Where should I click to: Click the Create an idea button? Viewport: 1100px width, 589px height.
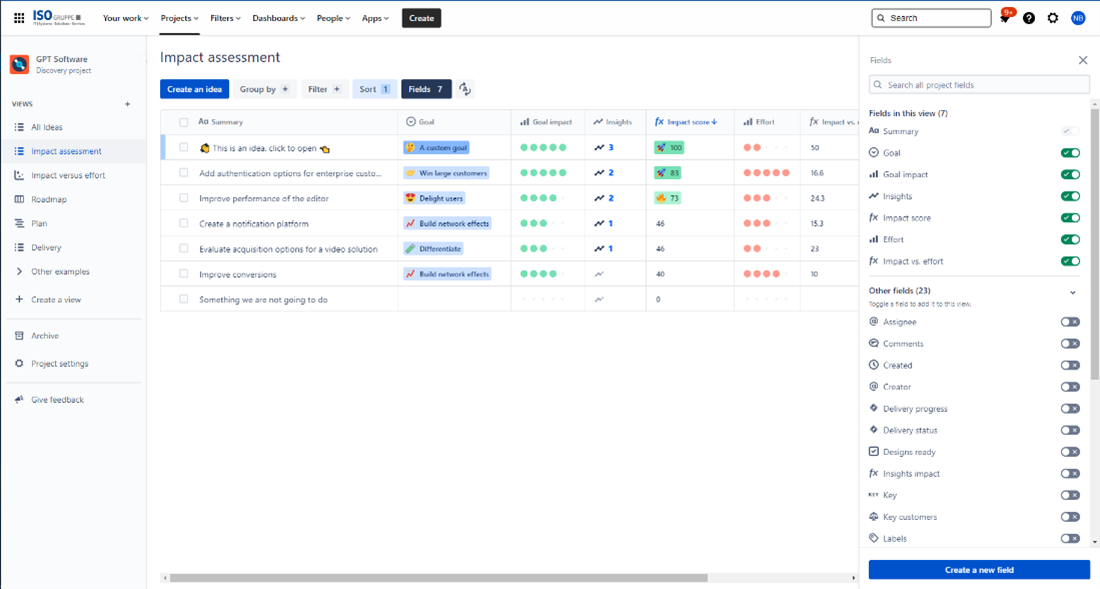[194, 89]
